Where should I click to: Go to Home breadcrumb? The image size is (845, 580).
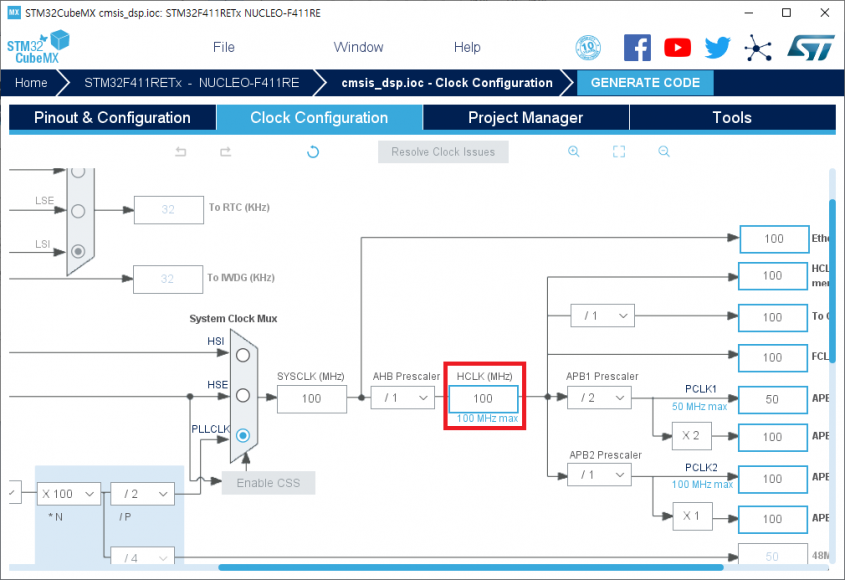[31, 83]
